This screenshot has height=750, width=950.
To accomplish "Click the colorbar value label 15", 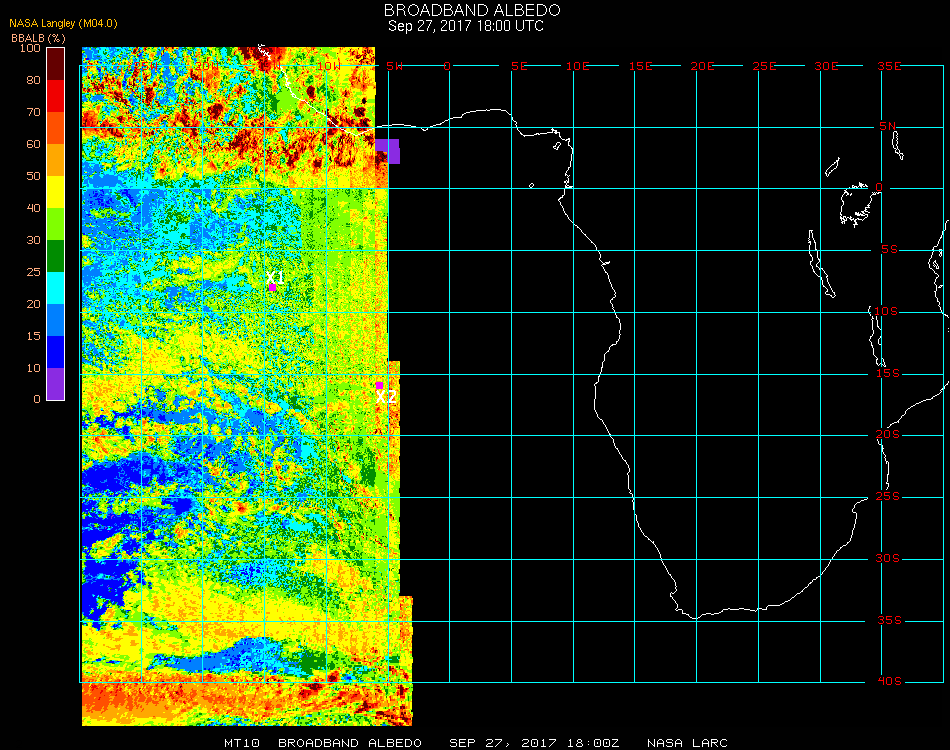I will [33, 336].
